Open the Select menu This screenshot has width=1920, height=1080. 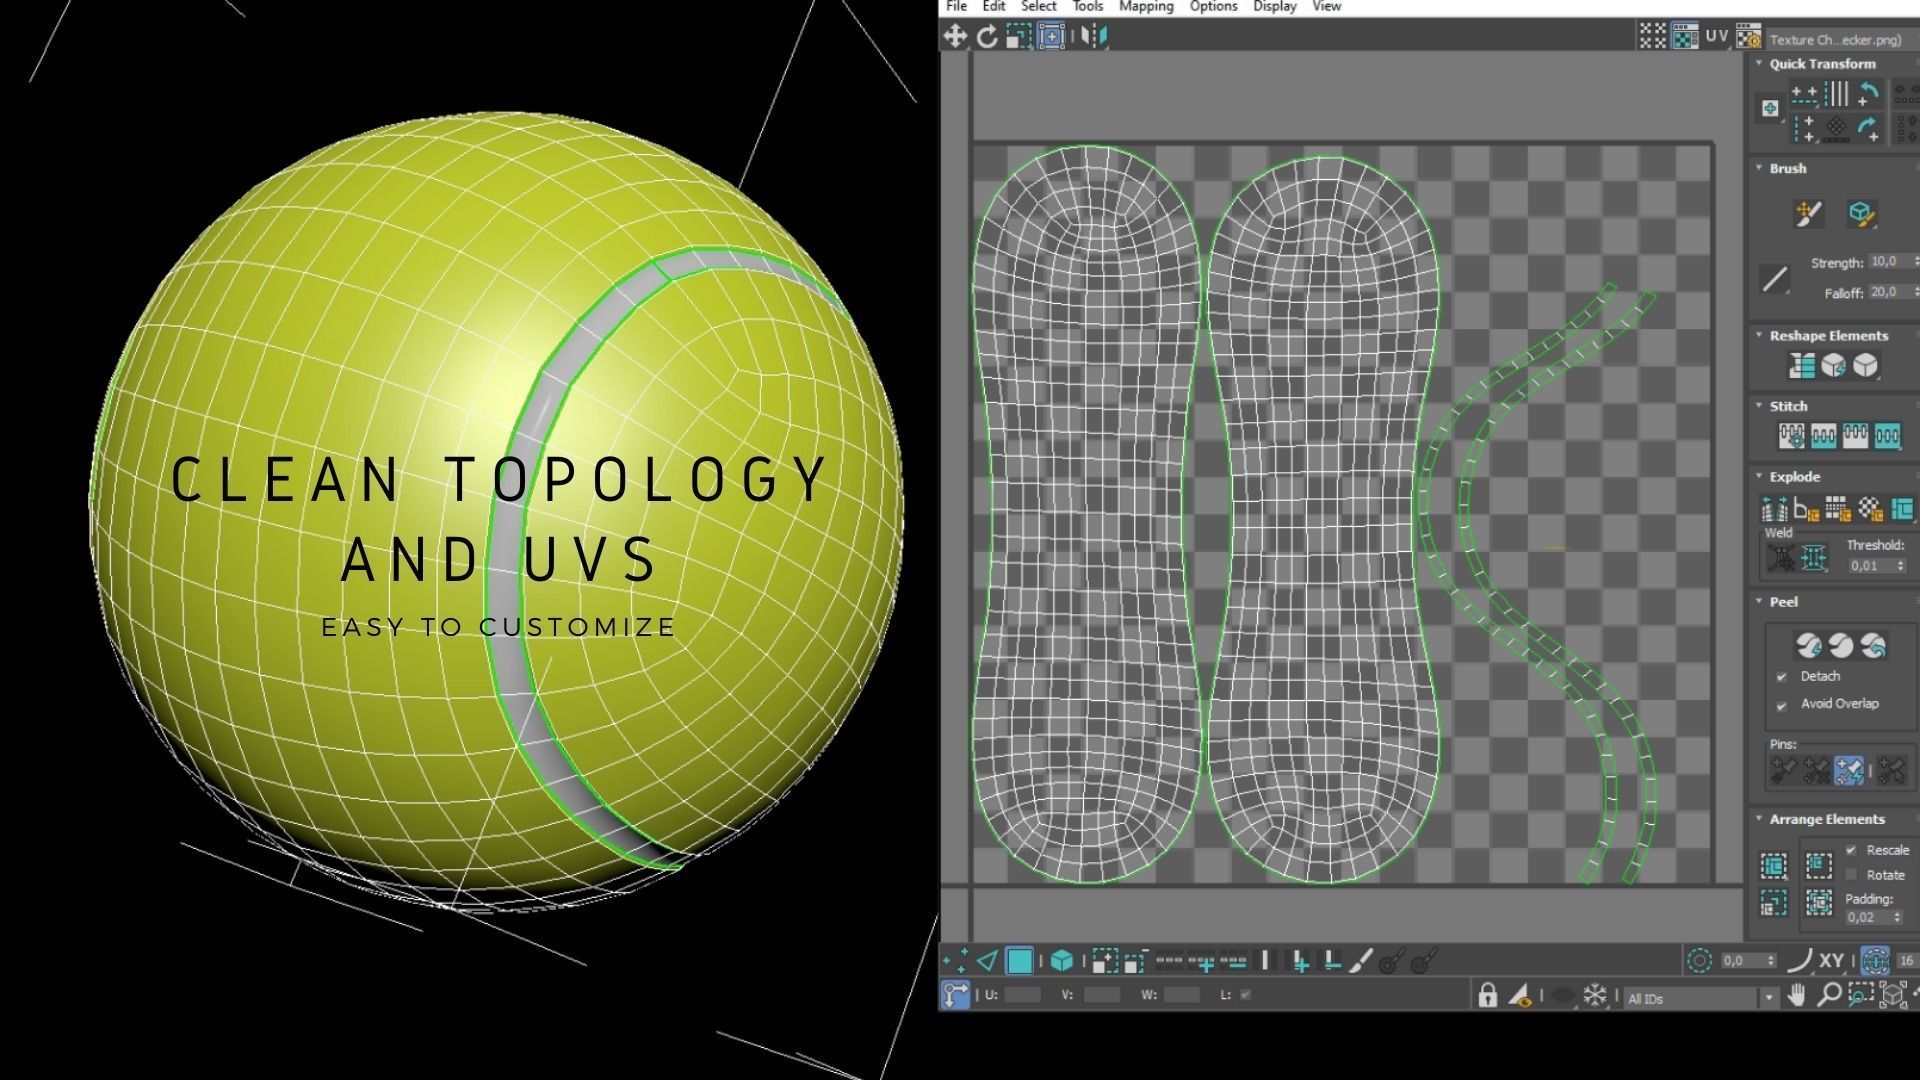[x=1038, y=6]
